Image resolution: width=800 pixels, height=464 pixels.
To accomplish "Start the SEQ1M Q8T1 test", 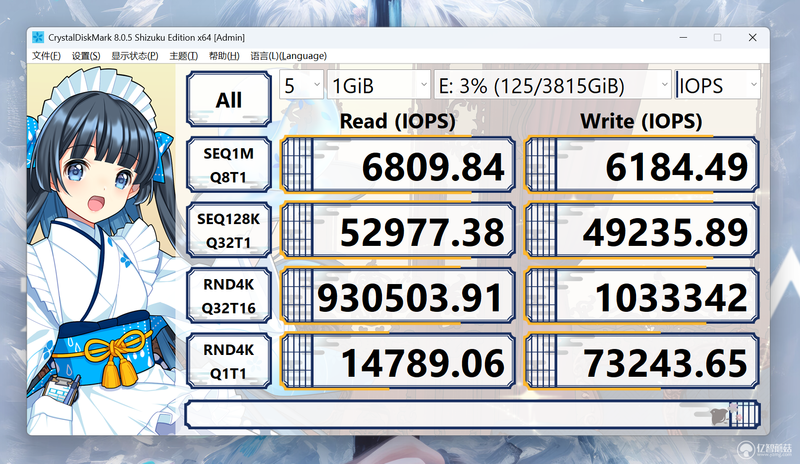I will (x=229, y=165).
